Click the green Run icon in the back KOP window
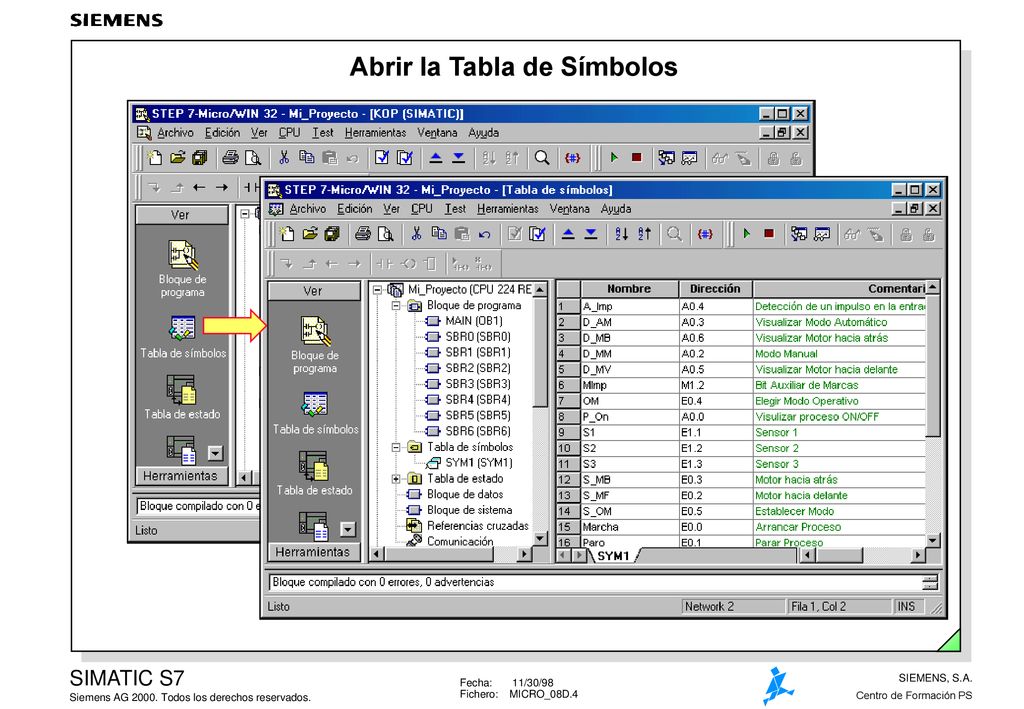 click(x=614, y=157)
